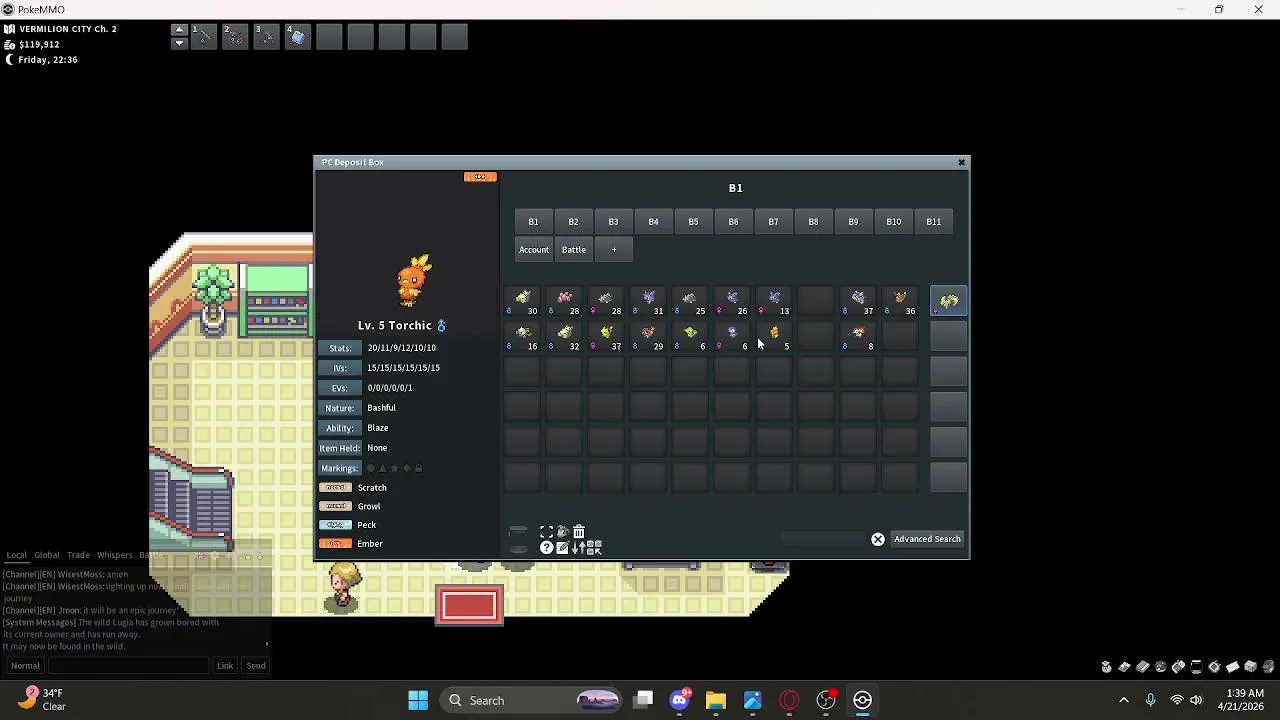Viewport: 1280px width, 720px height.
Task: Select the level 16 Pokémon slot
Action: [x=522, y=338]
